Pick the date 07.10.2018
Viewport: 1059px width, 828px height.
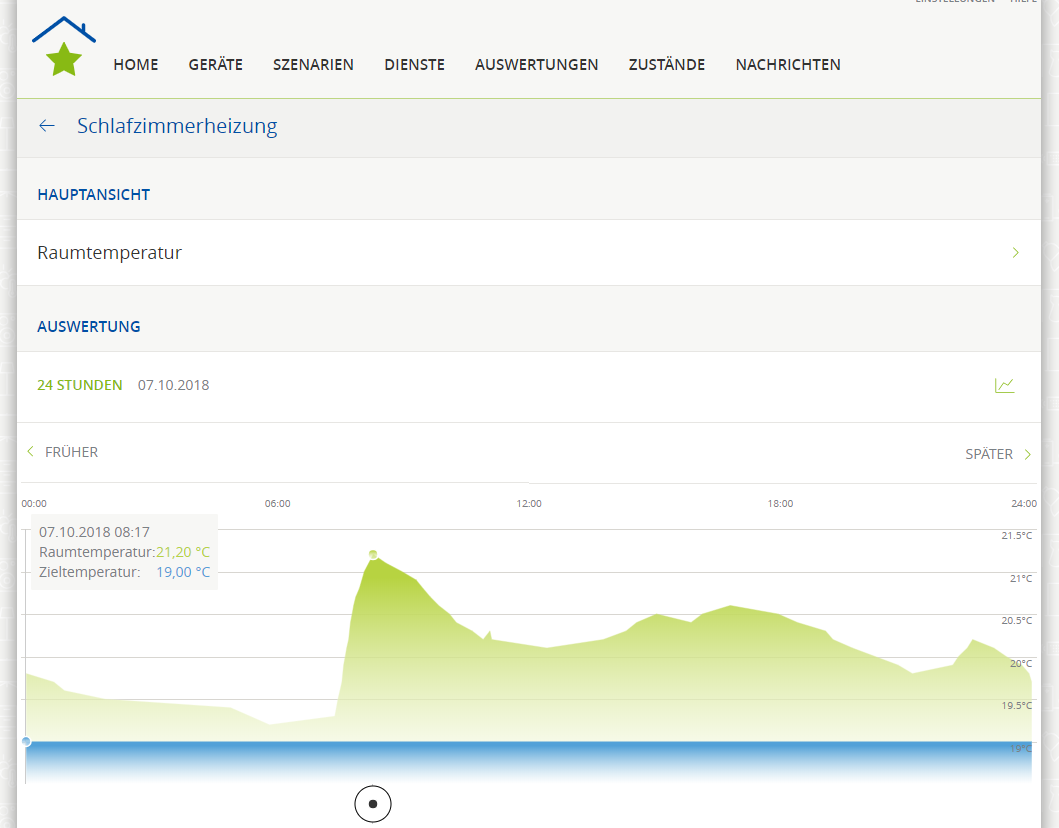[174, 385]
